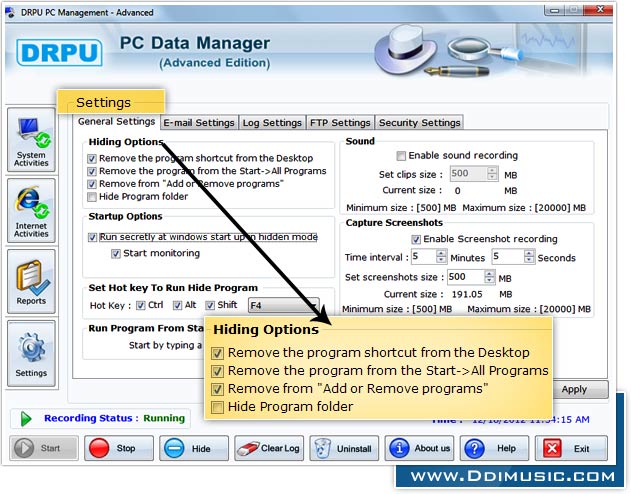631x494 pixels.
Task: Toggle the Alt hot key checkbox
Action: pos(177,306)
